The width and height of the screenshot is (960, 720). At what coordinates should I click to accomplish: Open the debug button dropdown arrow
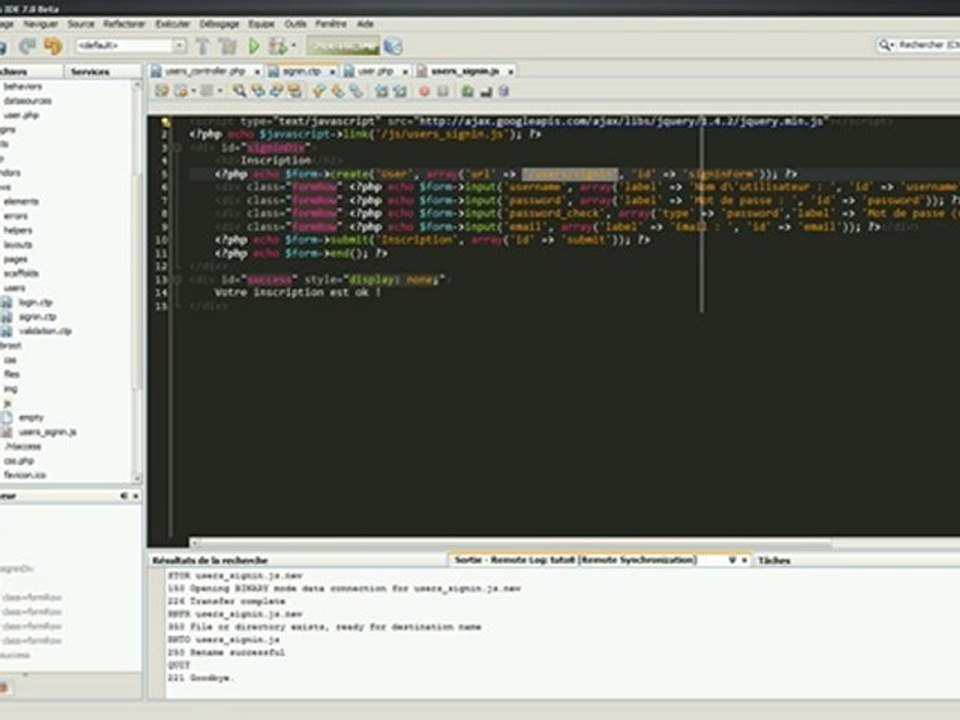coord(293,46)
